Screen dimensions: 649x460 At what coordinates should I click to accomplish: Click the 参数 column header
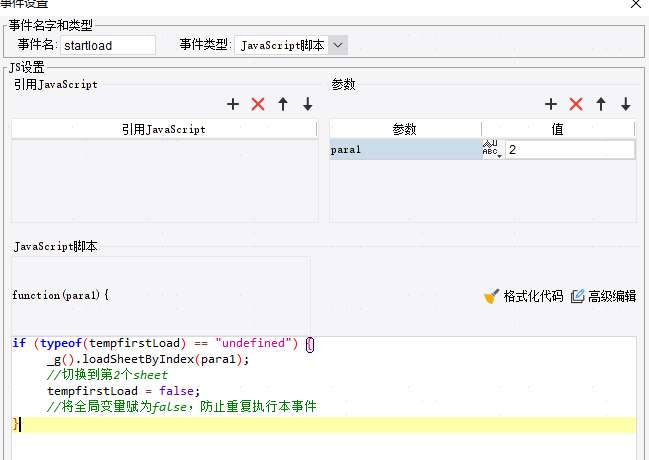click(x=405, y=129)
